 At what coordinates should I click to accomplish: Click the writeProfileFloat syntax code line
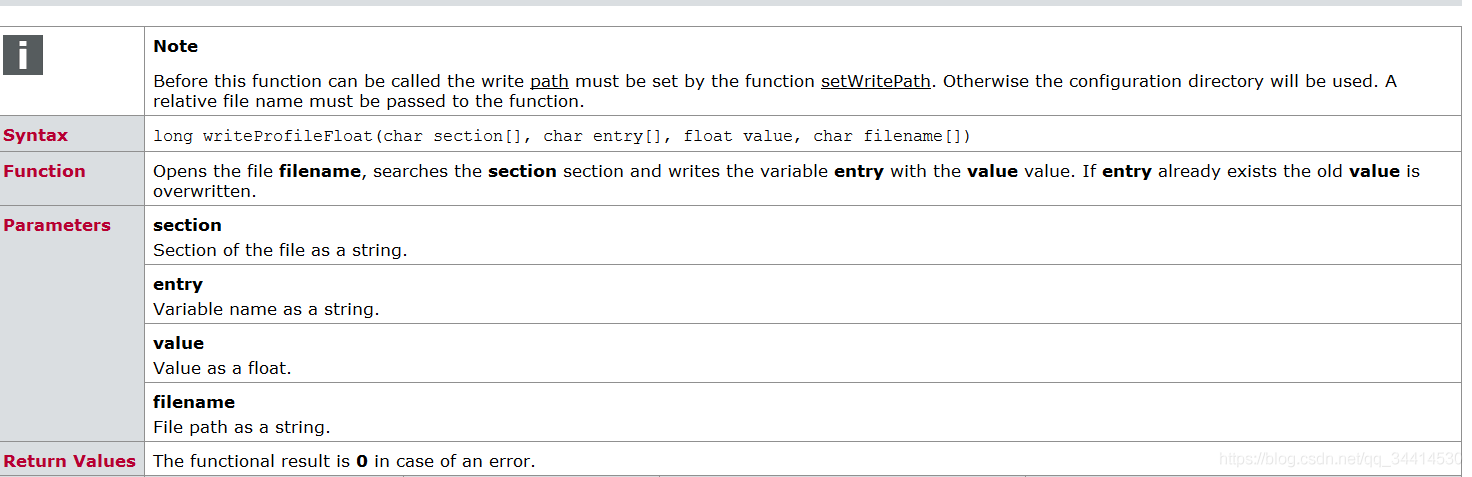point(562,135)
